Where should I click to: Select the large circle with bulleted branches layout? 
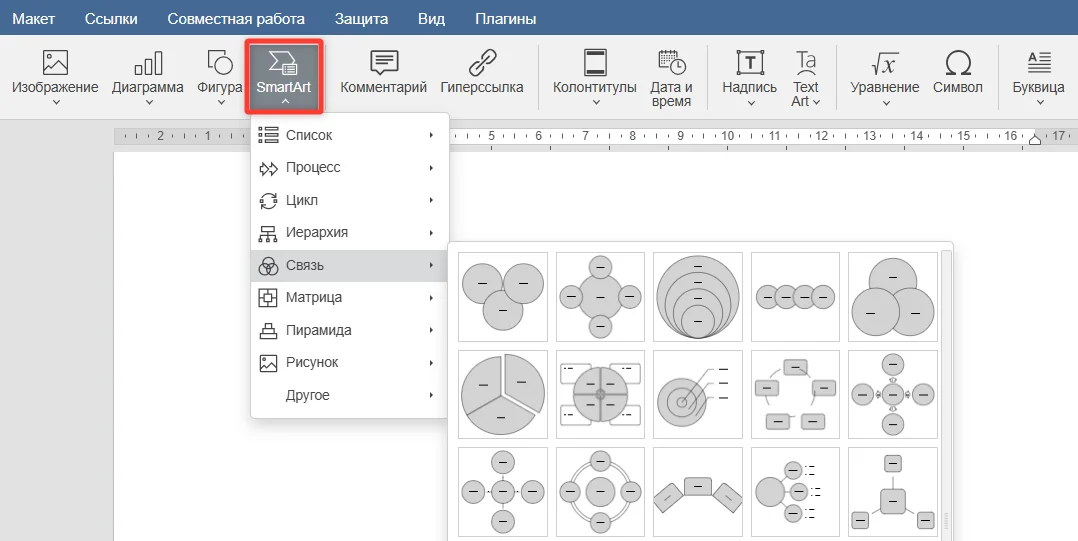(x=795, y=492)
